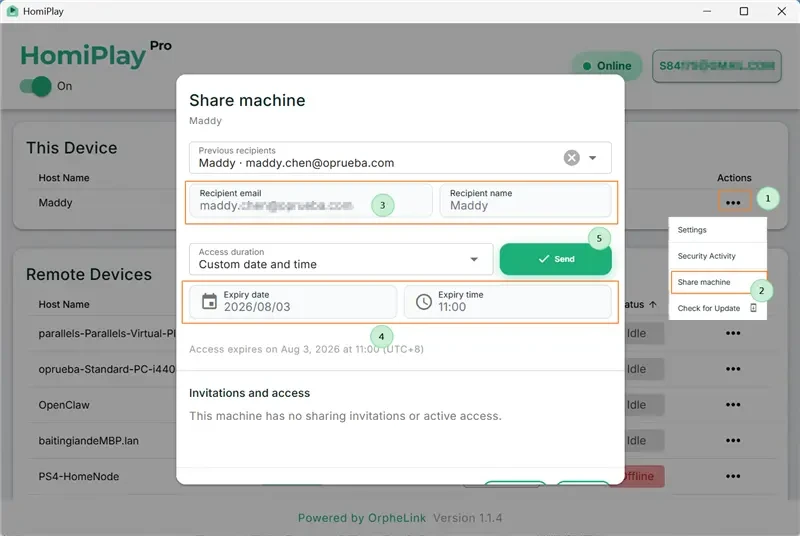Click Host Name header in Remote Devices
The width and height of the screenshot is (800, 536).
coord(64,304)
